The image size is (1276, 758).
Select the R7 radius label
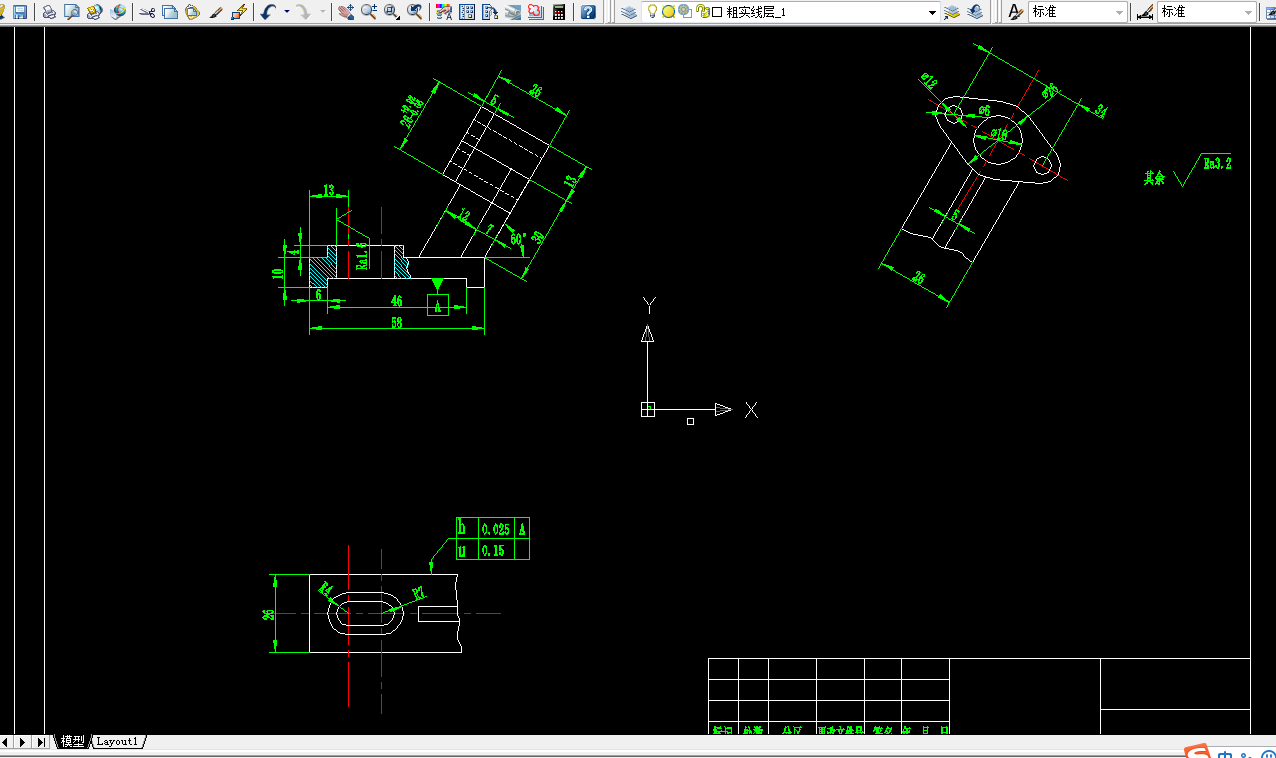tap(419, 593)
